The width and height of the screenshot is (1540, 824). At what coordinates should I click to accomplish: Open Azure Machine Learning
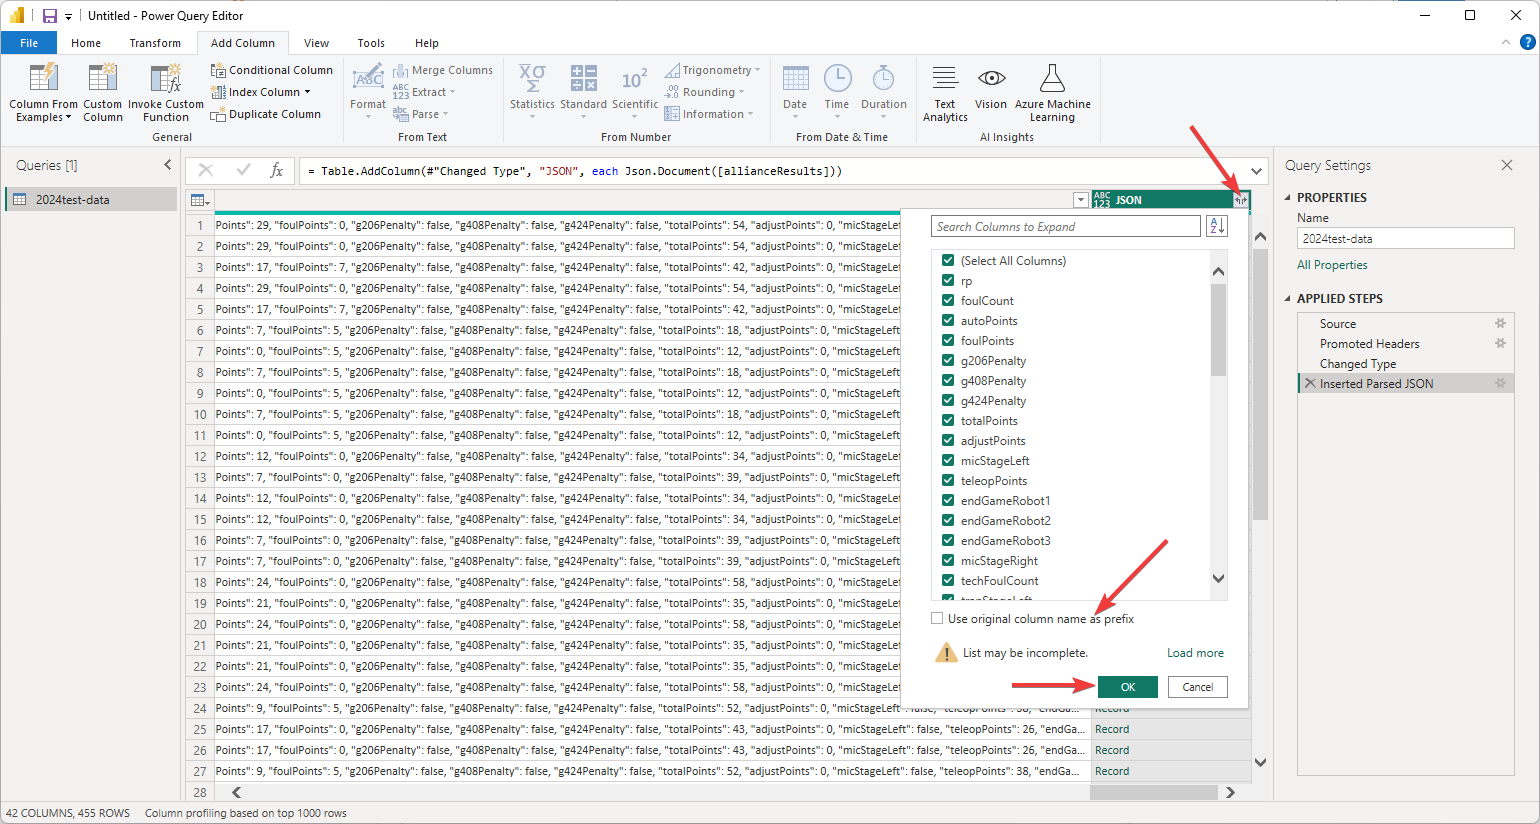1052,92
